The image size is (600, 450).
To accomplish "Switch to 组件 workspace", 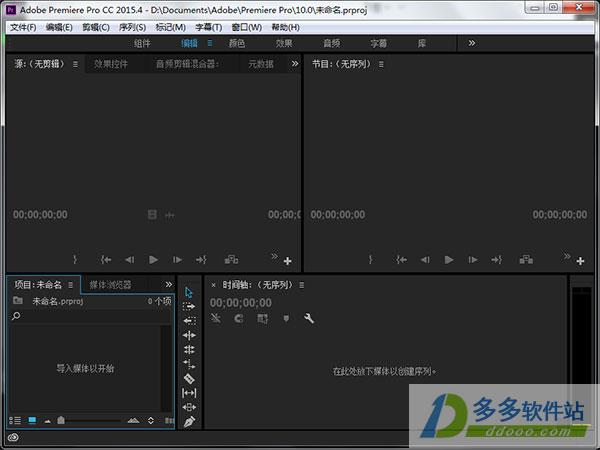I will click(142, 43).
